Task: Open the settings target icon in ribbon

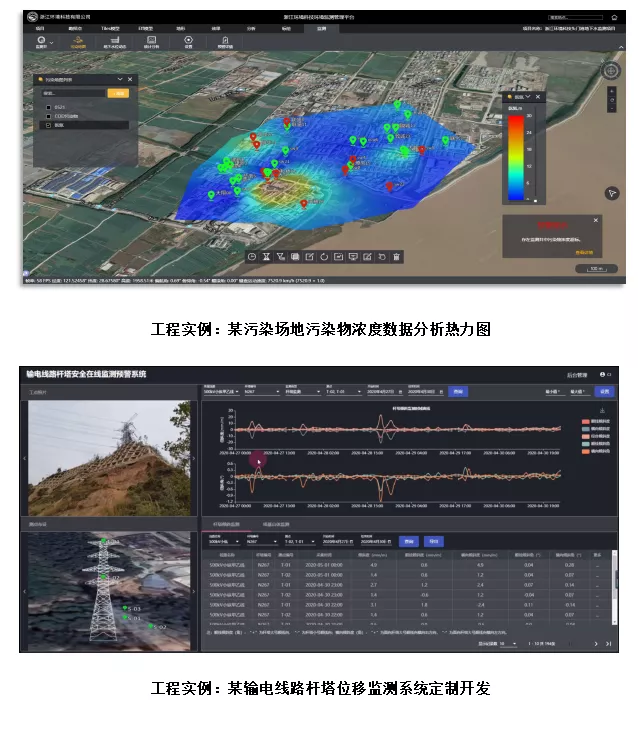Action: [189, 42]
